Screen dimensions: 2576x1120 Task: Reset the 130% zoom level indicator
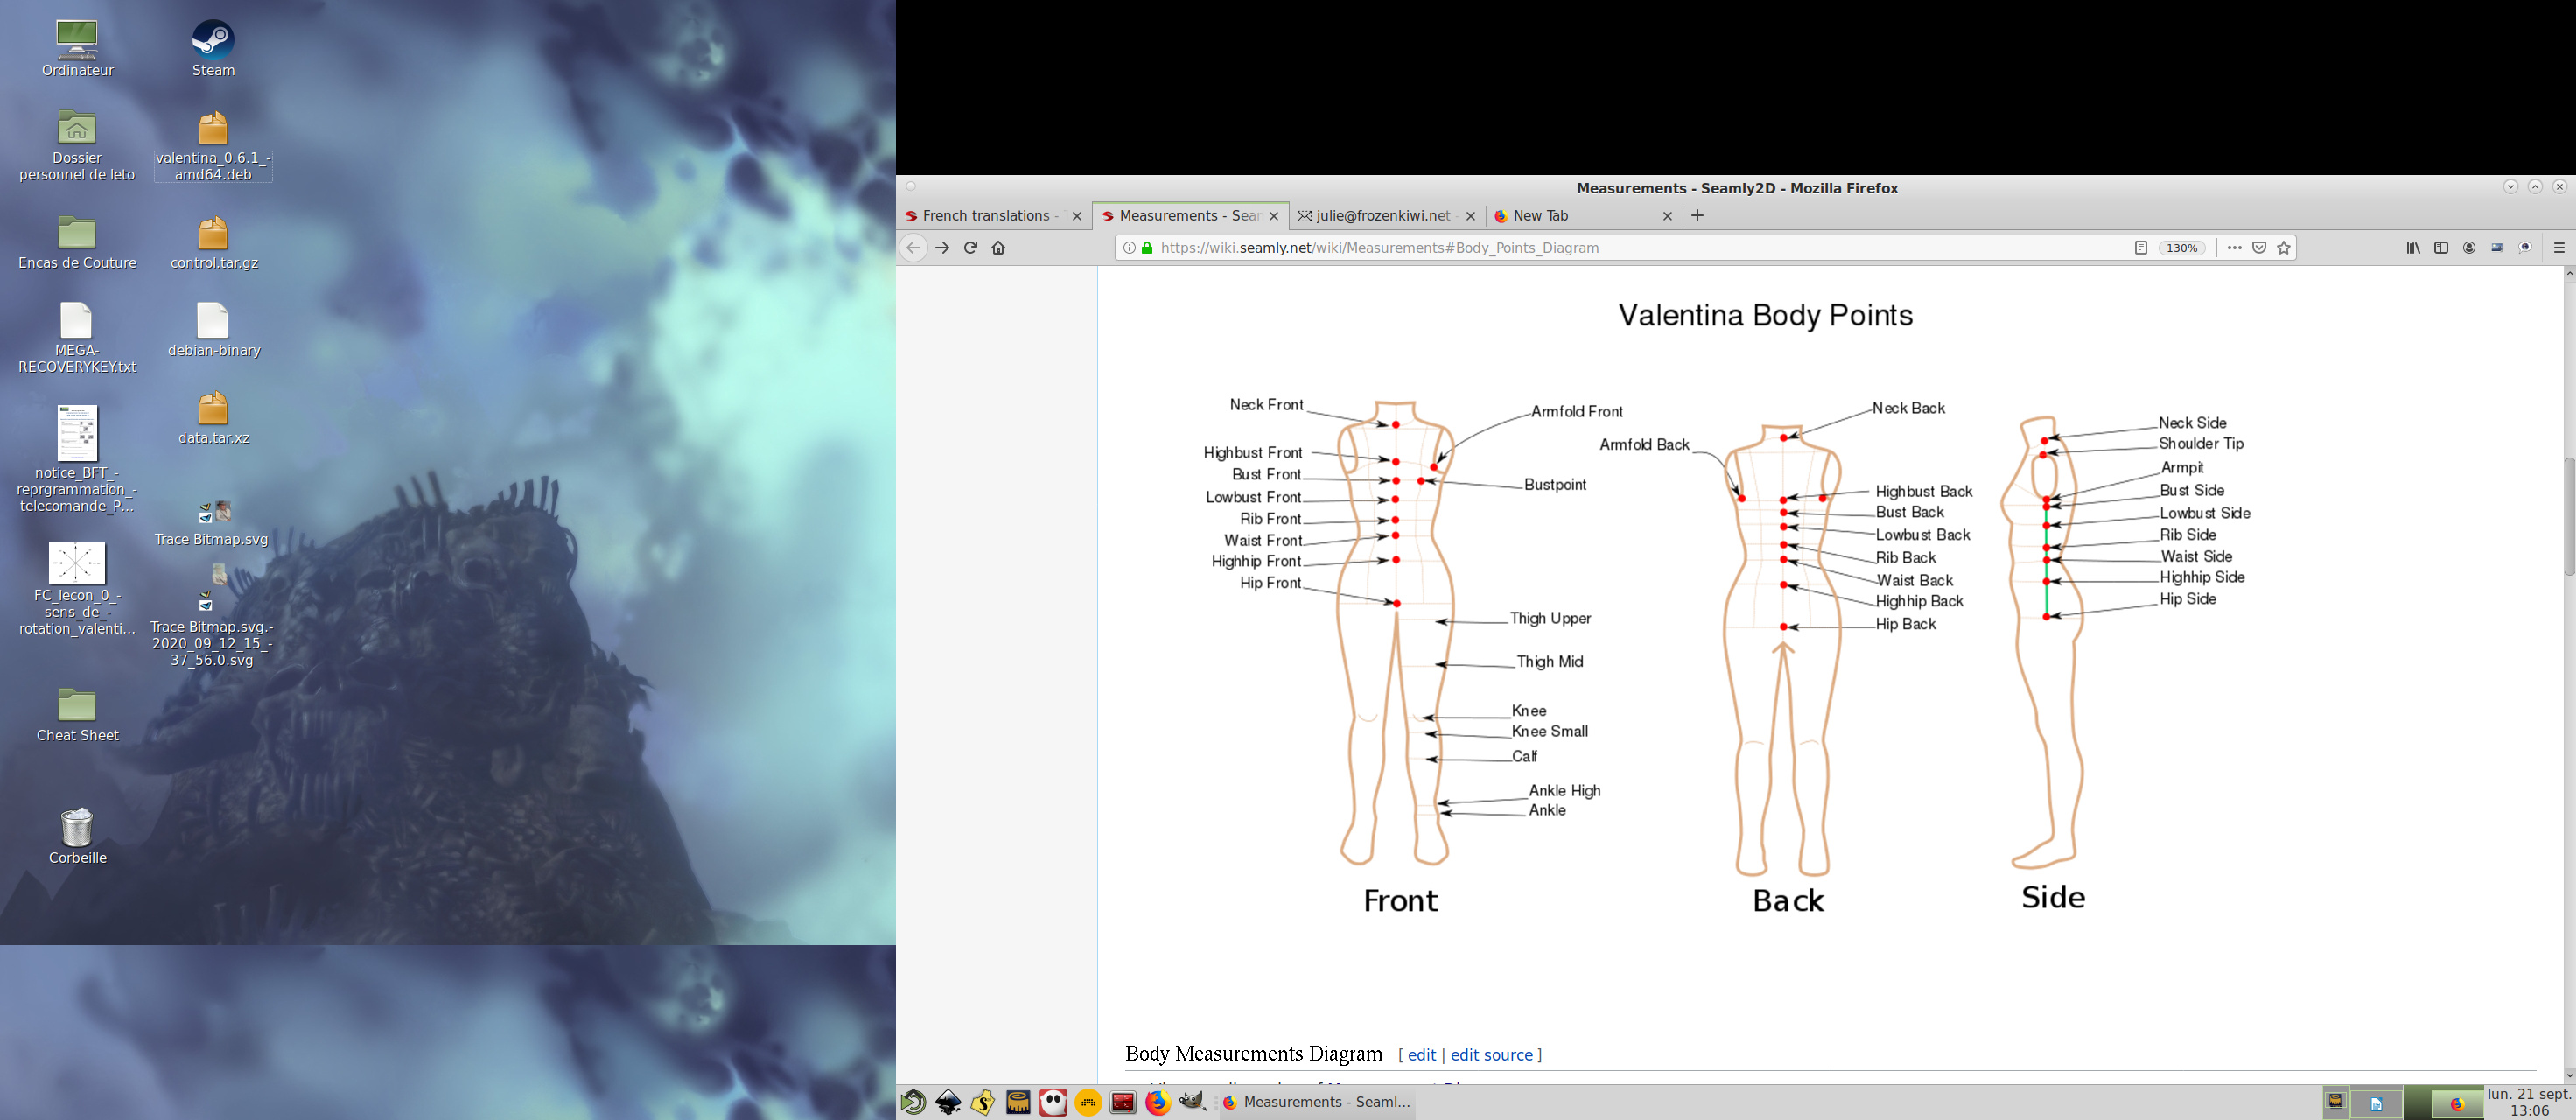2182,248
